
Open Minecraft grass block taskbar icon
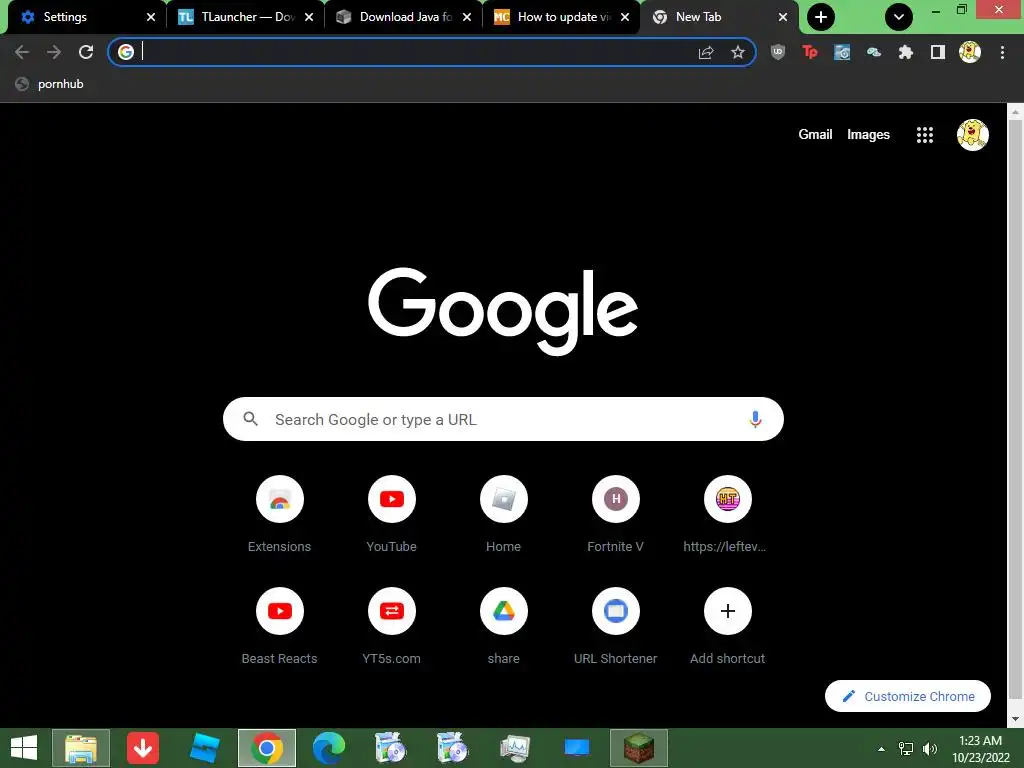639,748
